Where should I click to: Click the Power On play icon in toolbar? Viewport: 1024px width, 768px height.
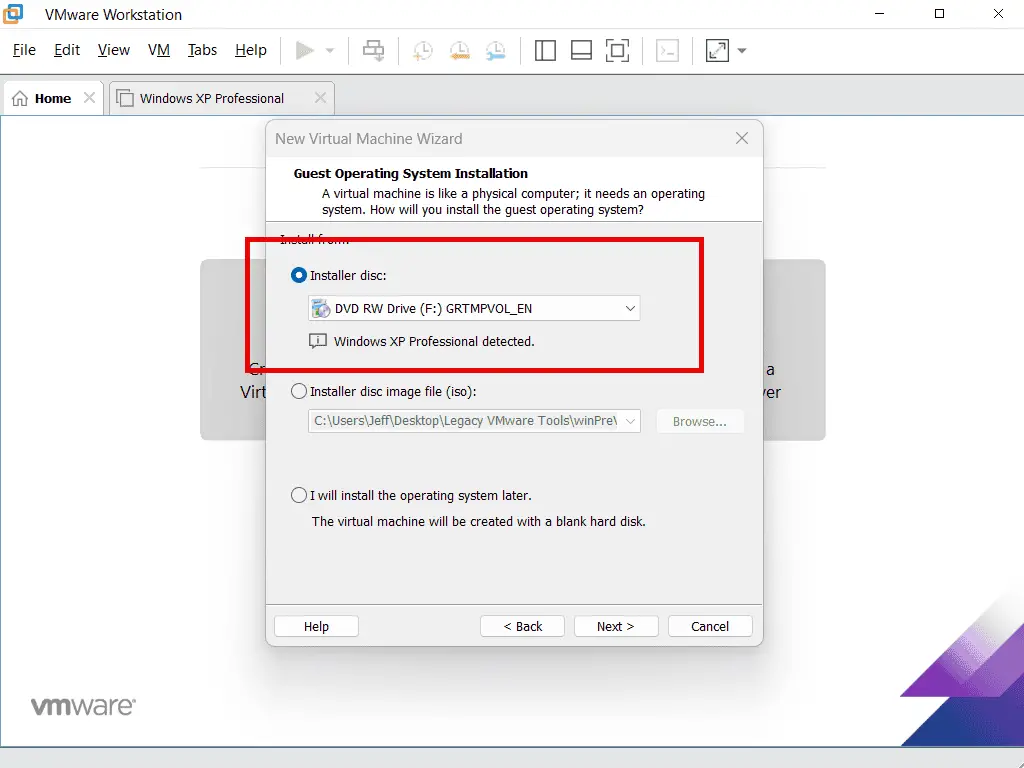pyautogui.click(x=304, y=50)
